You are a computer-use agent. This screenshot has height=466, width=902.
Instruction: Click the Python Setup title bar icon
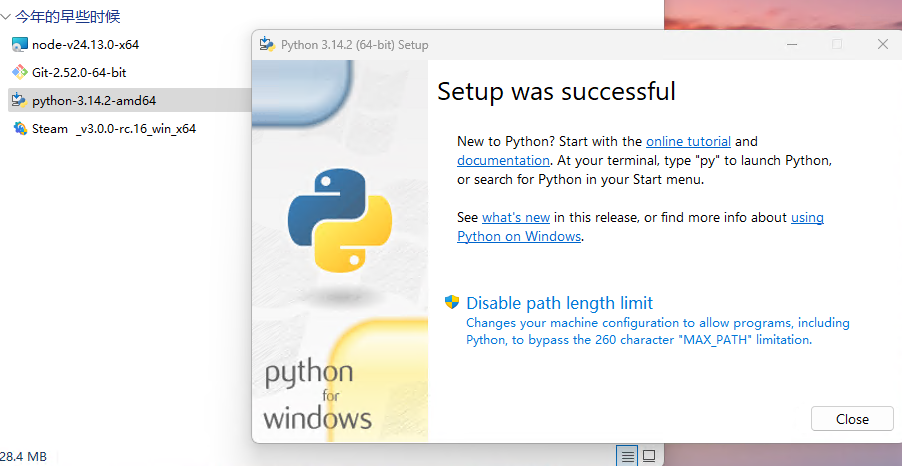pos(267,44)
